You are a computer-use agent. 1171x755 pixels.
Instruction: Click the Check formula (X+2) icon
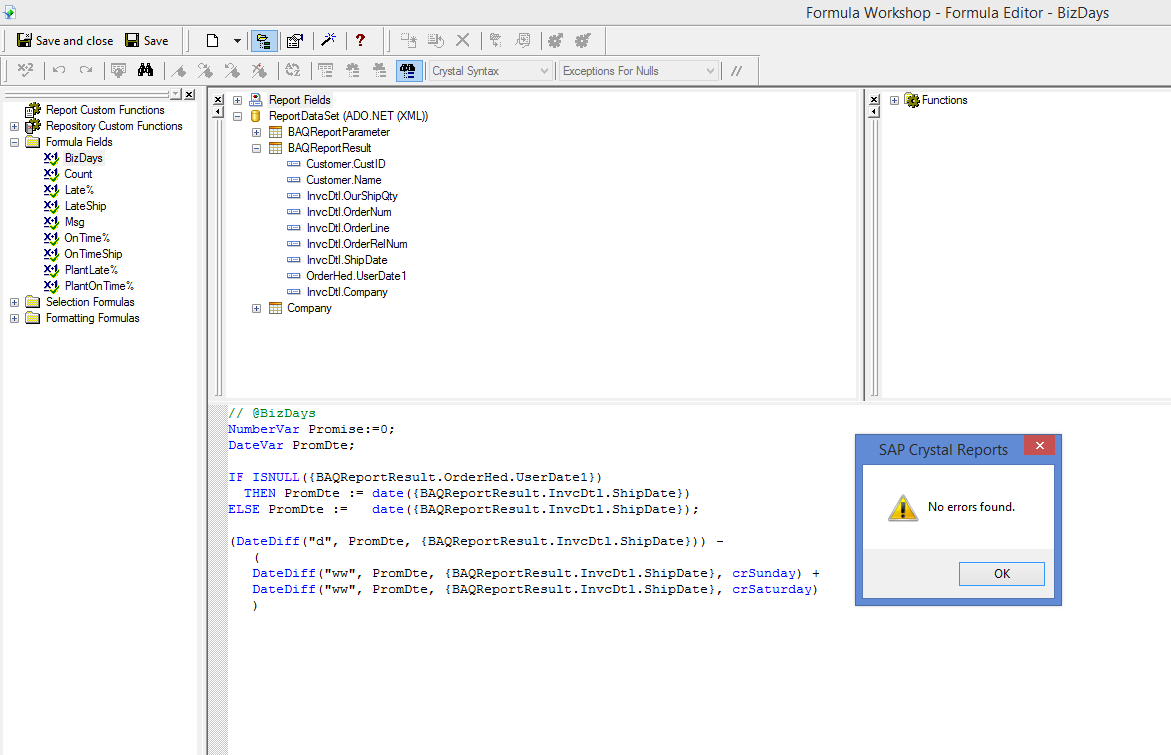[x=25, y=70]
